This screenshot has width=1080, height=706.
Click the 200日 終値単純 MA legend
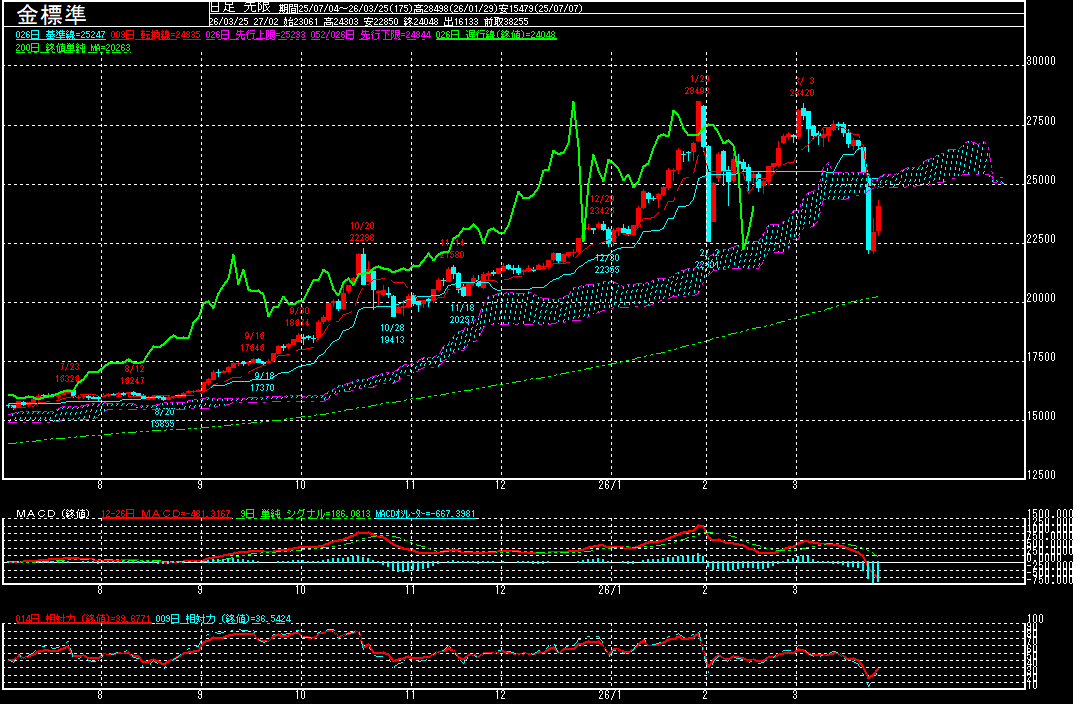(74, 47)
